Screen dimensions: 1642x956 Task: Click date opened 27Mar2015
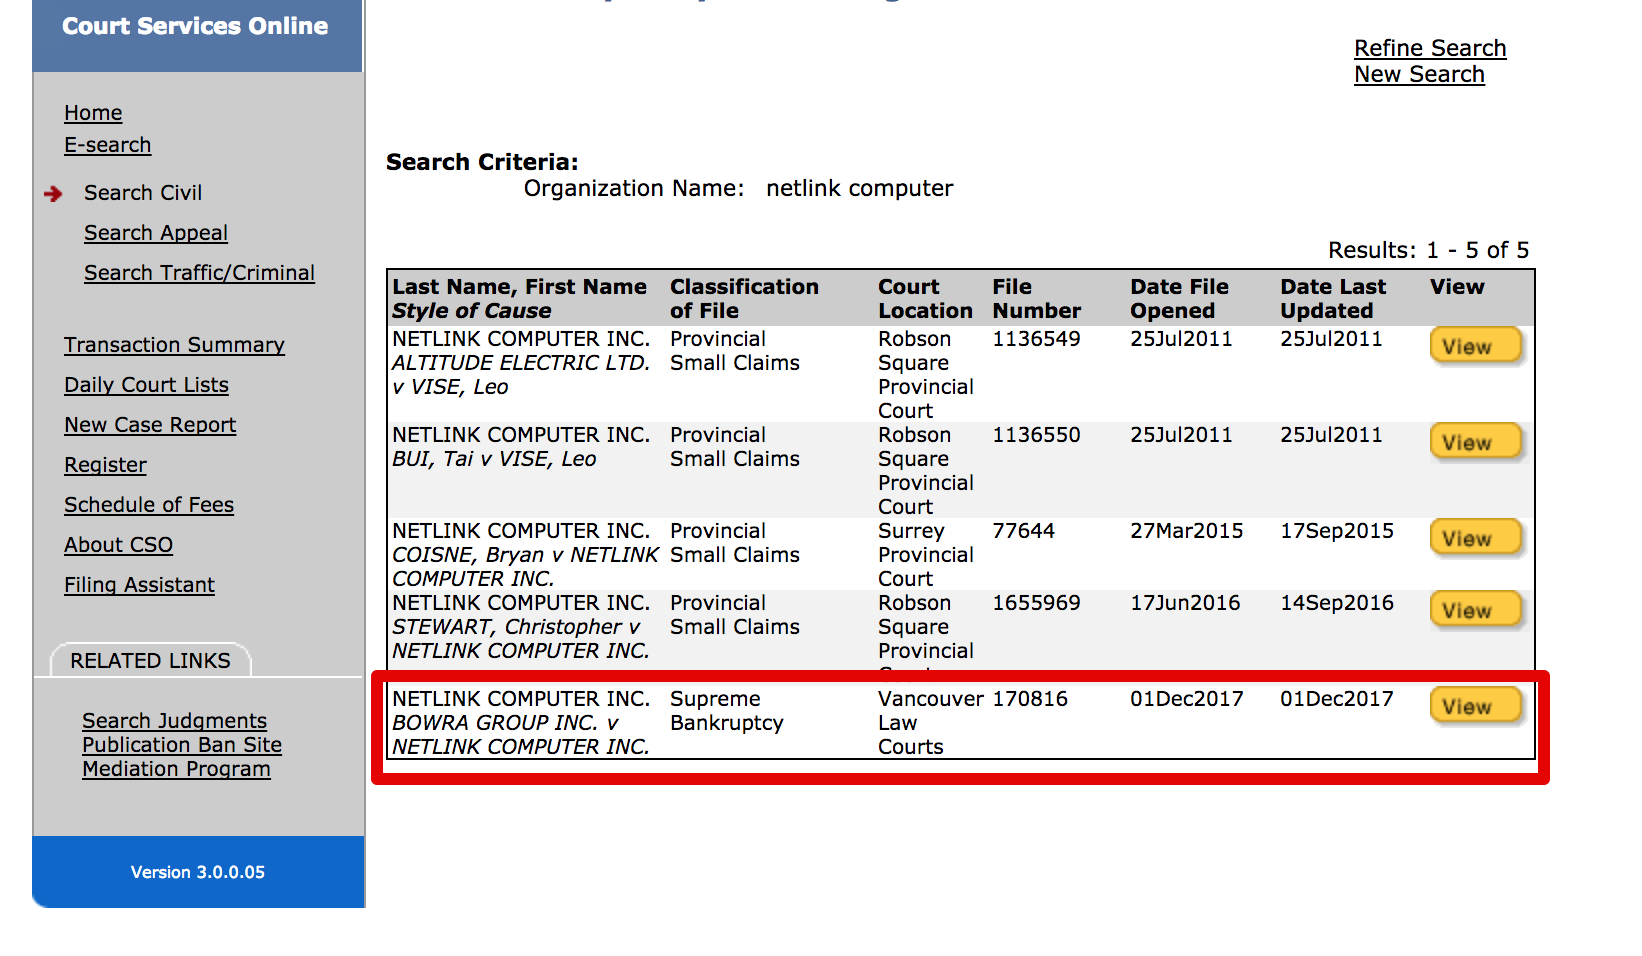coord(1187,531)
